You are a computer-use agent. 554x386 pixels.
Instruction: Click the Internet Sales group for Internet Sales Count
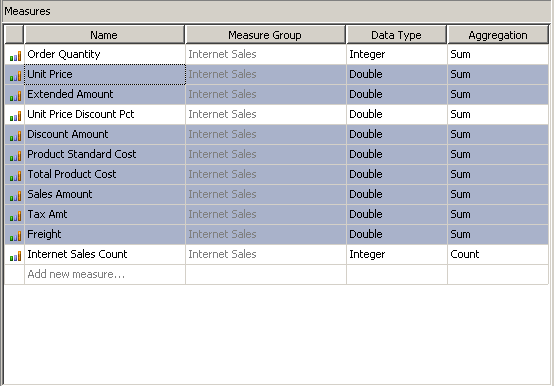point(266,255)
